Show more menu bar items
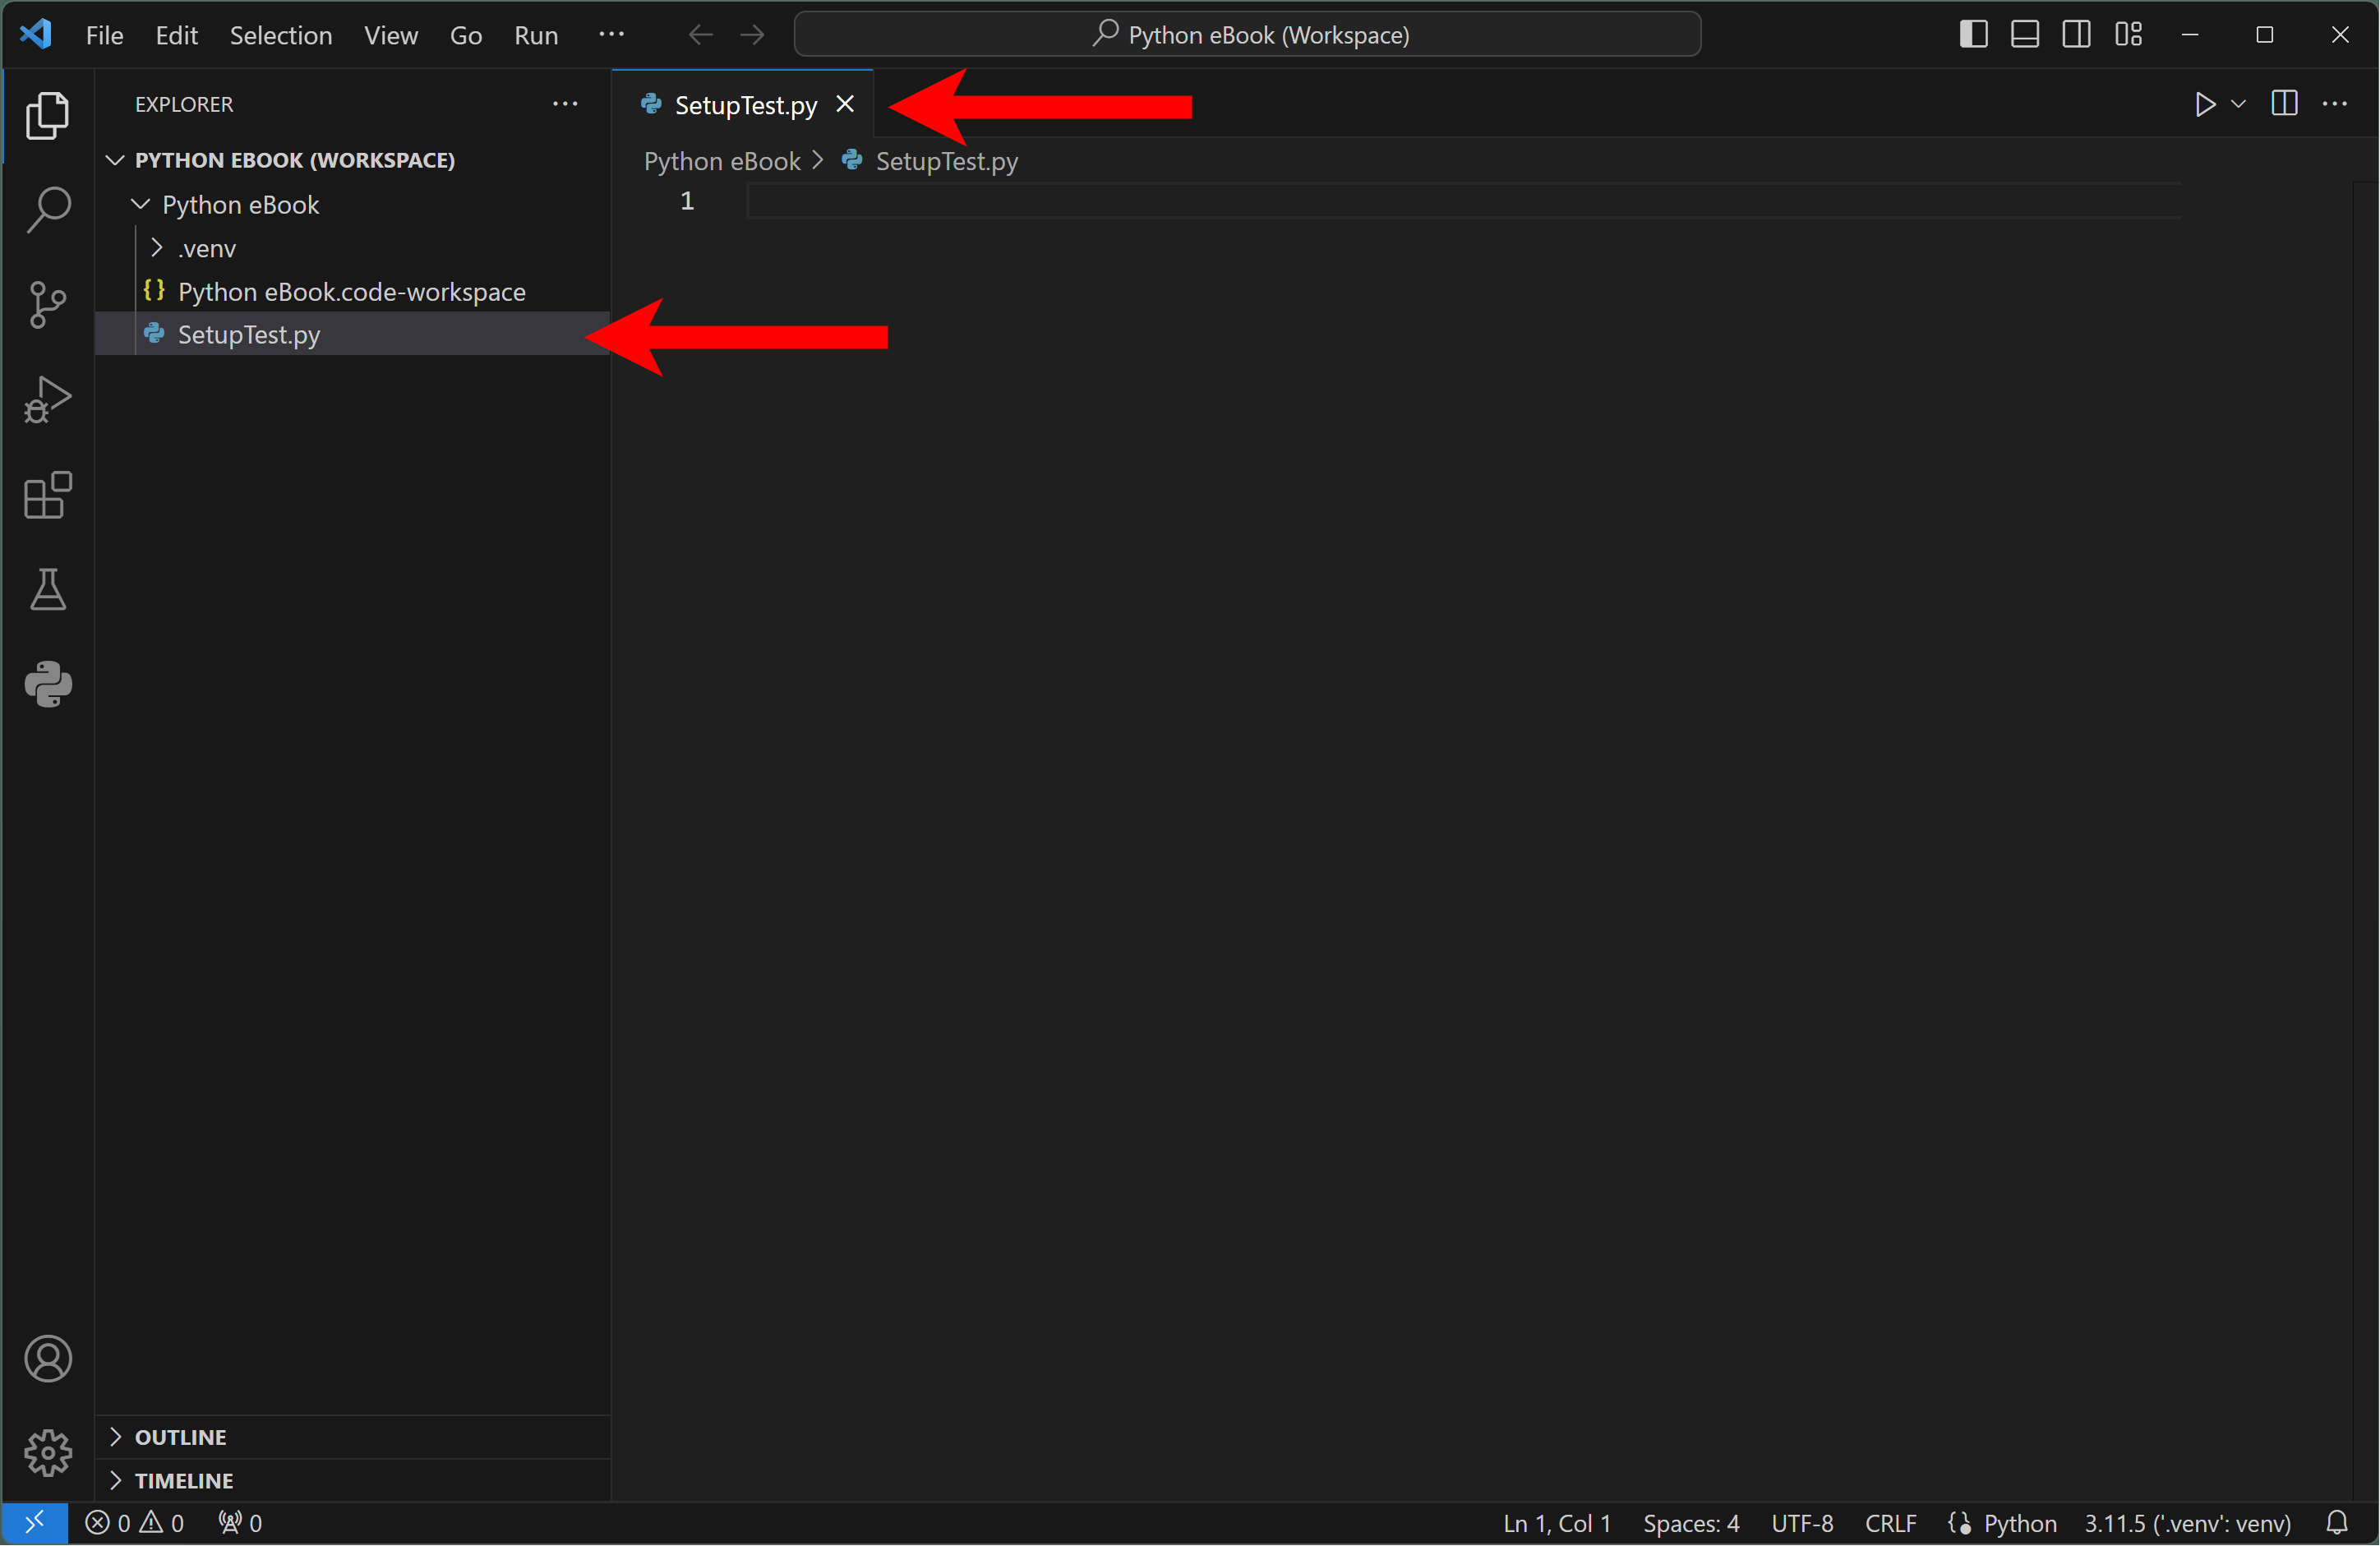The width and height of the screenshot is (2380, 1546). (x=612, y=35)
